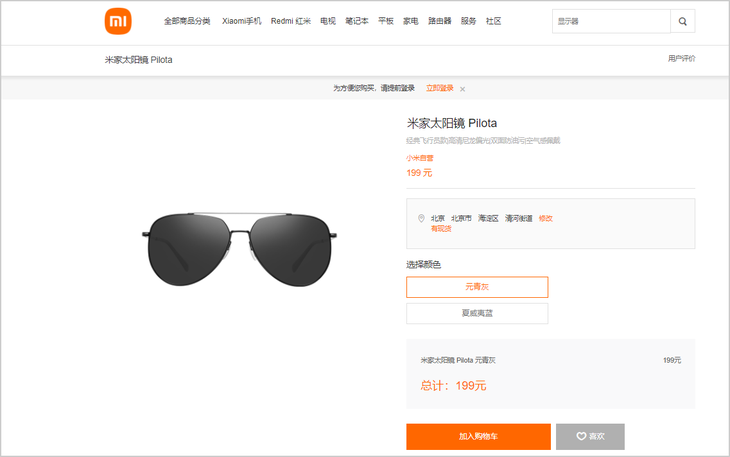The width and height of the screenshot is (730, 457).
Task: Open the Xiaomi手机 menu
Action: pyautogui.click(x=242, y=21)
